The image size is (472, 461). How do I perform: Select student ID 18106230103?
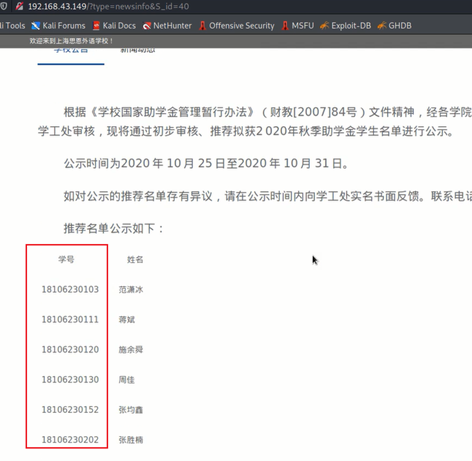(x=70, y=289)
